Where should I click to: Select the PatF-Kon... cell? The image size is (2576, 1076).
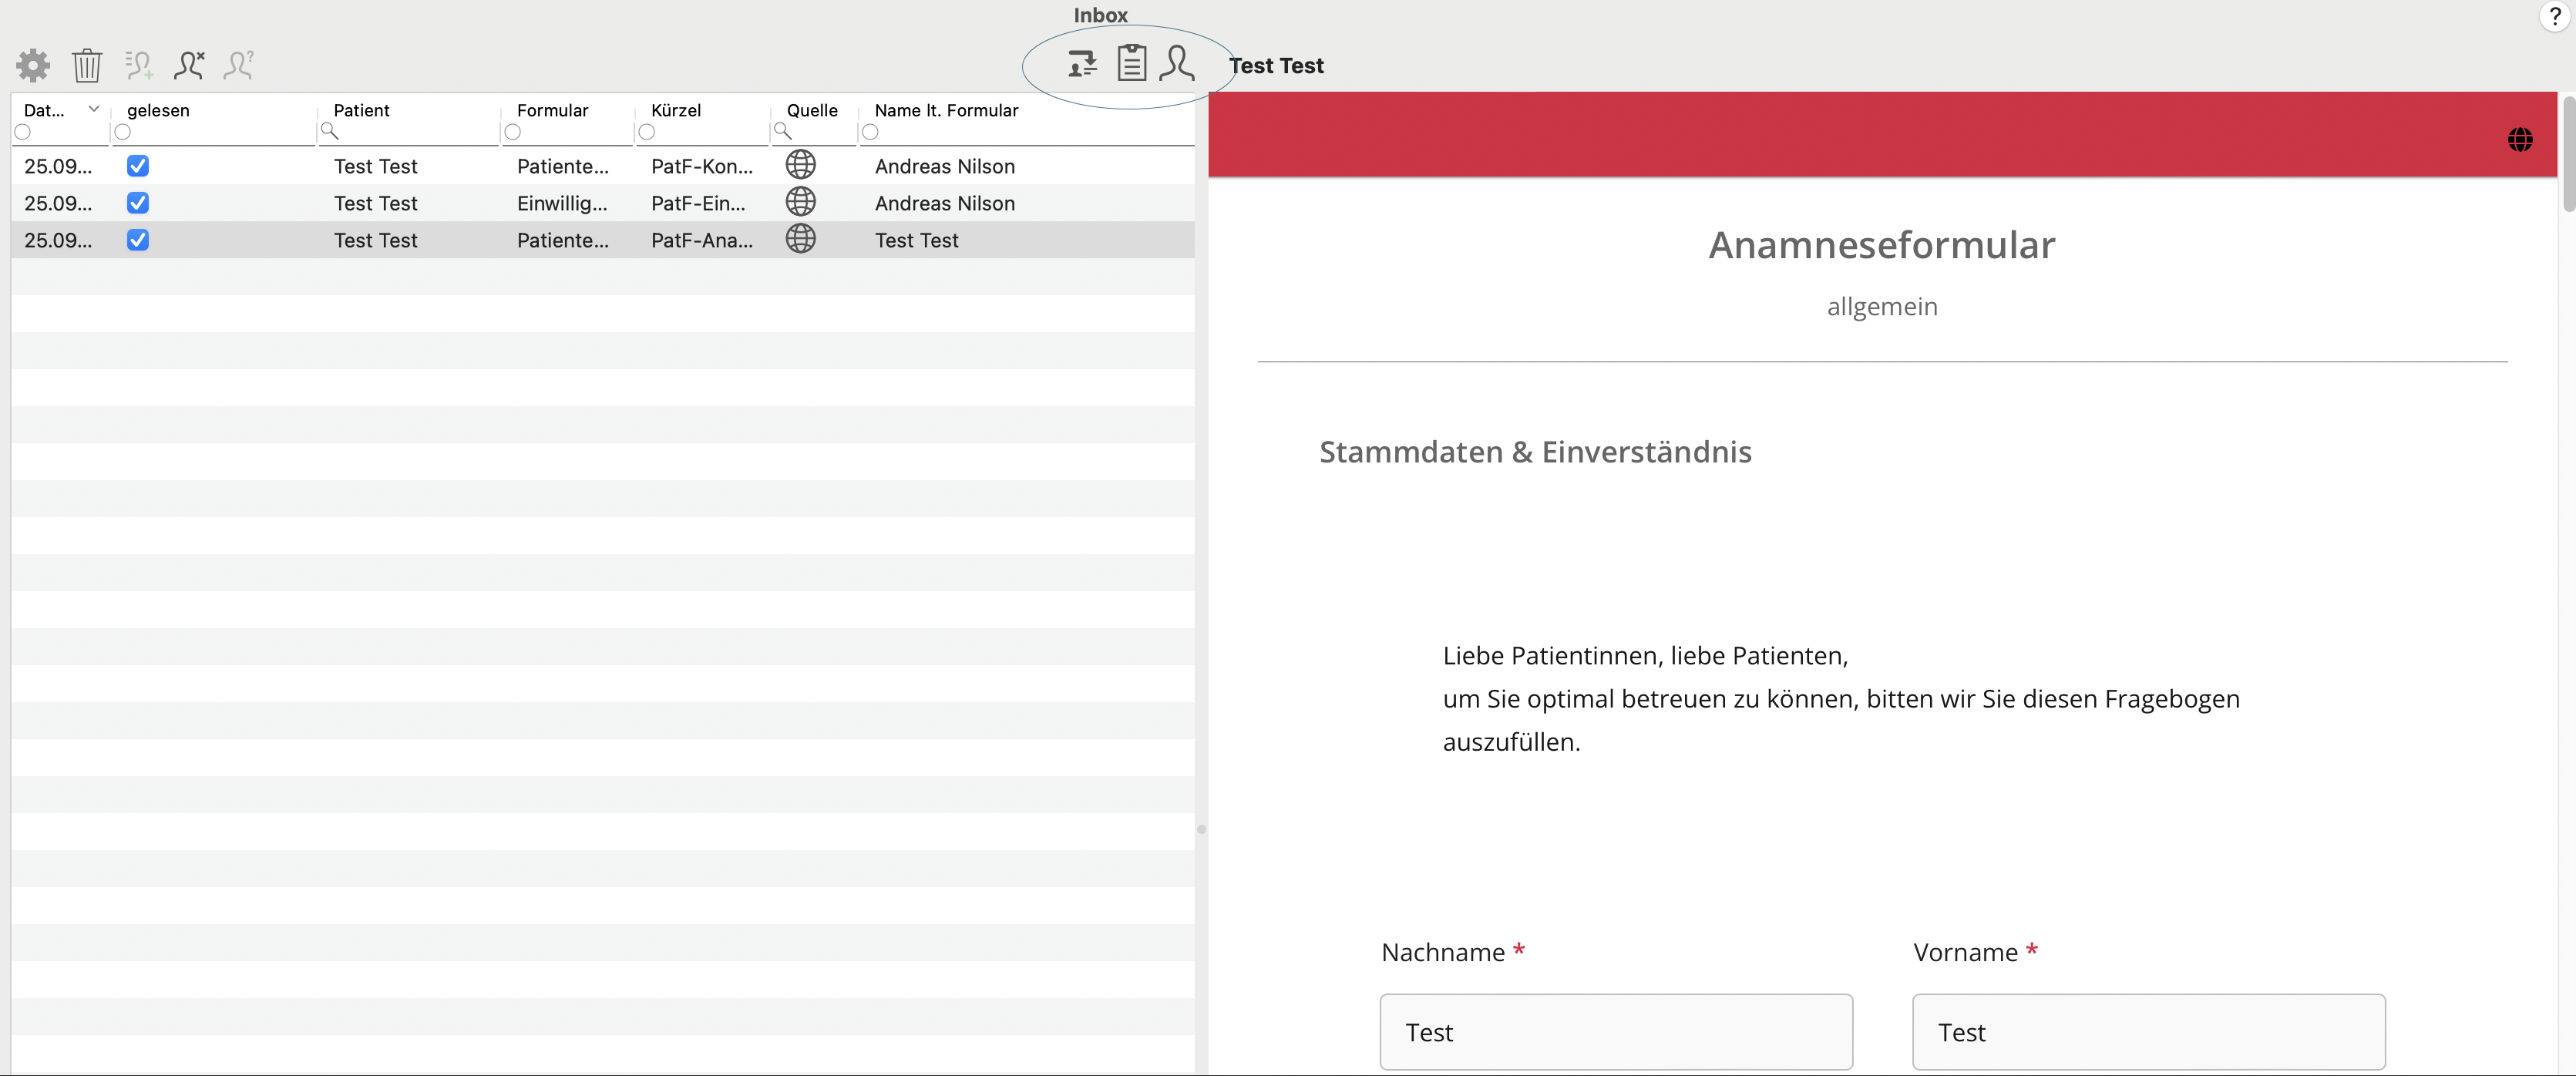pyautogui.click(x=702, y=166)
